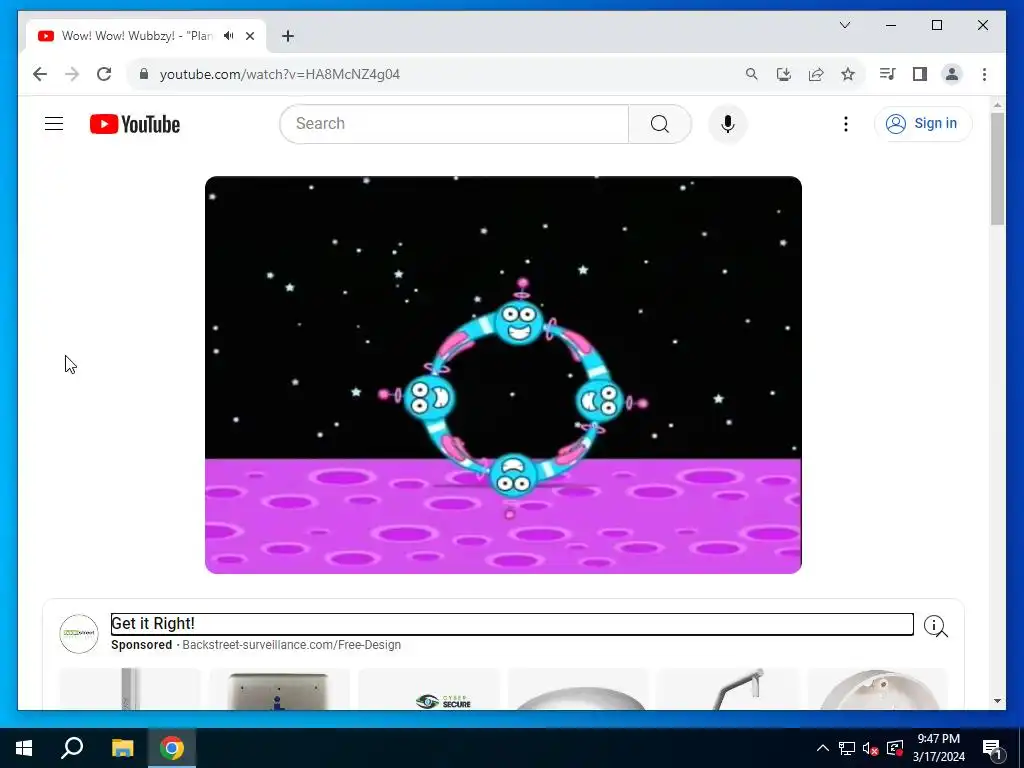Screen dimensions: 1024x768
Task: Open the Windows Start menu
Action: pyautogui.click(x=24, y=748)
